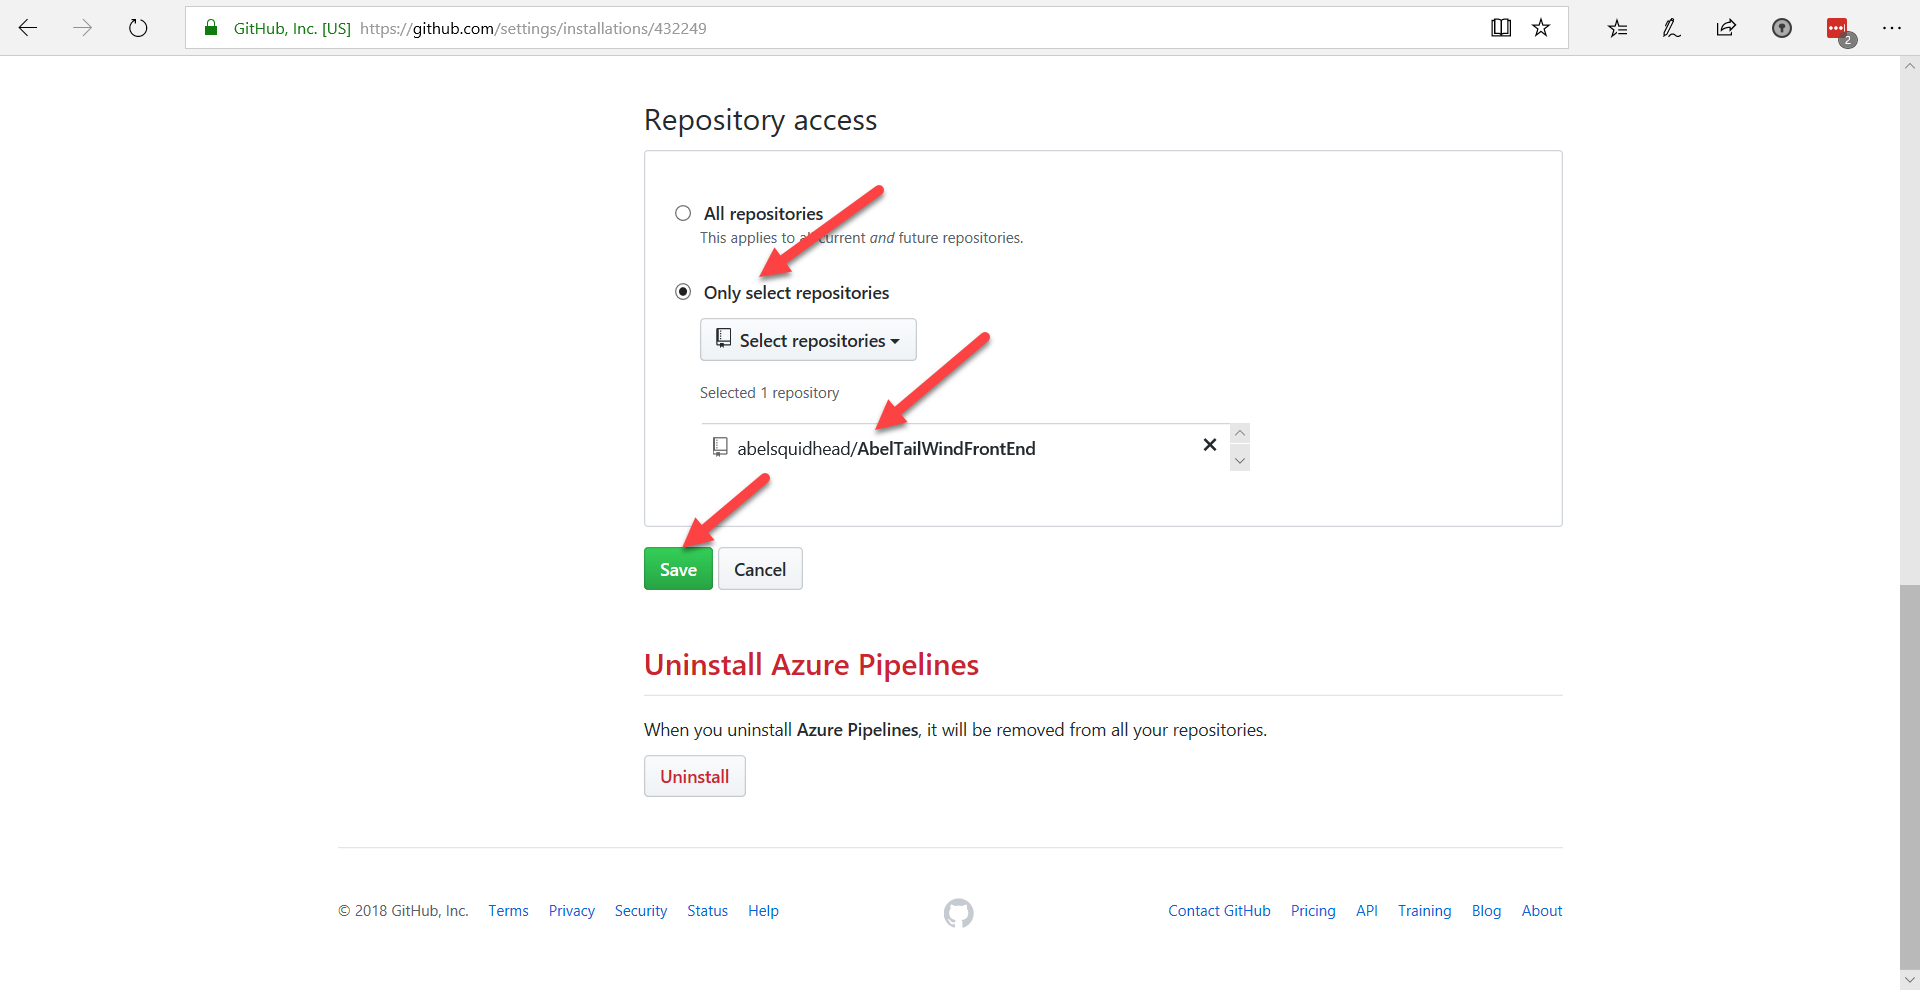Screen dimensions: 1920x990
Task: Open the round extension icon in toolbar
Action: [1782, 28]
